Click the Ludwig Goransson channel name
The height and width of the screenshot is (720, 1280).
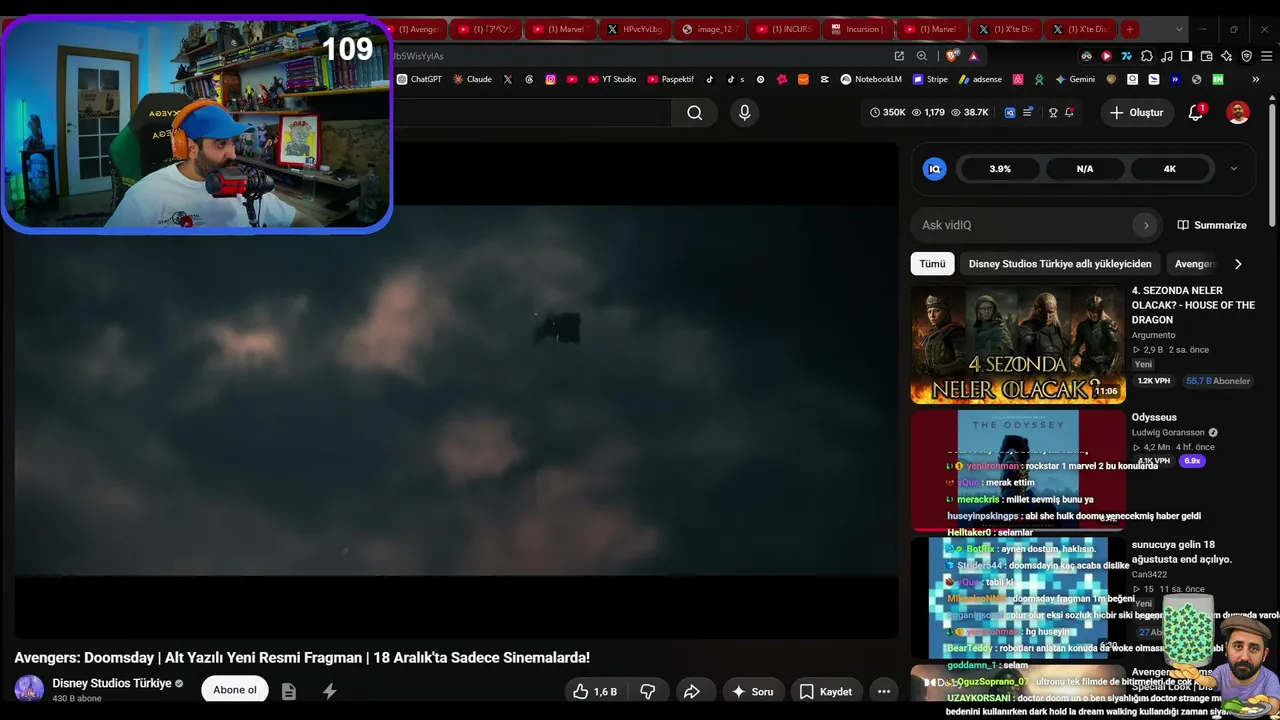point(1168,433)
